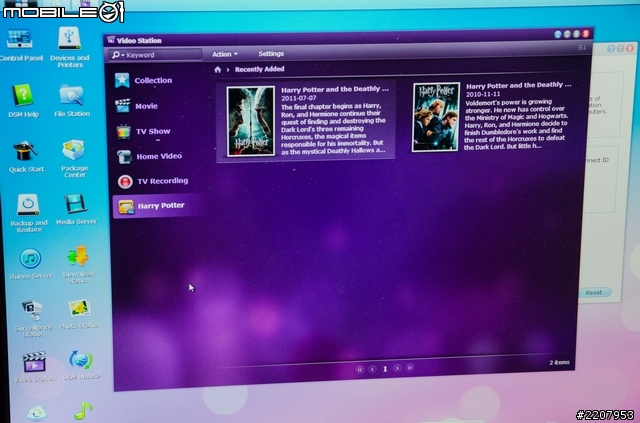Image resolution: width=640 pixels, height=423 pixels.
Task: Click the 2 items count text
Action: [x=559, y=363]
